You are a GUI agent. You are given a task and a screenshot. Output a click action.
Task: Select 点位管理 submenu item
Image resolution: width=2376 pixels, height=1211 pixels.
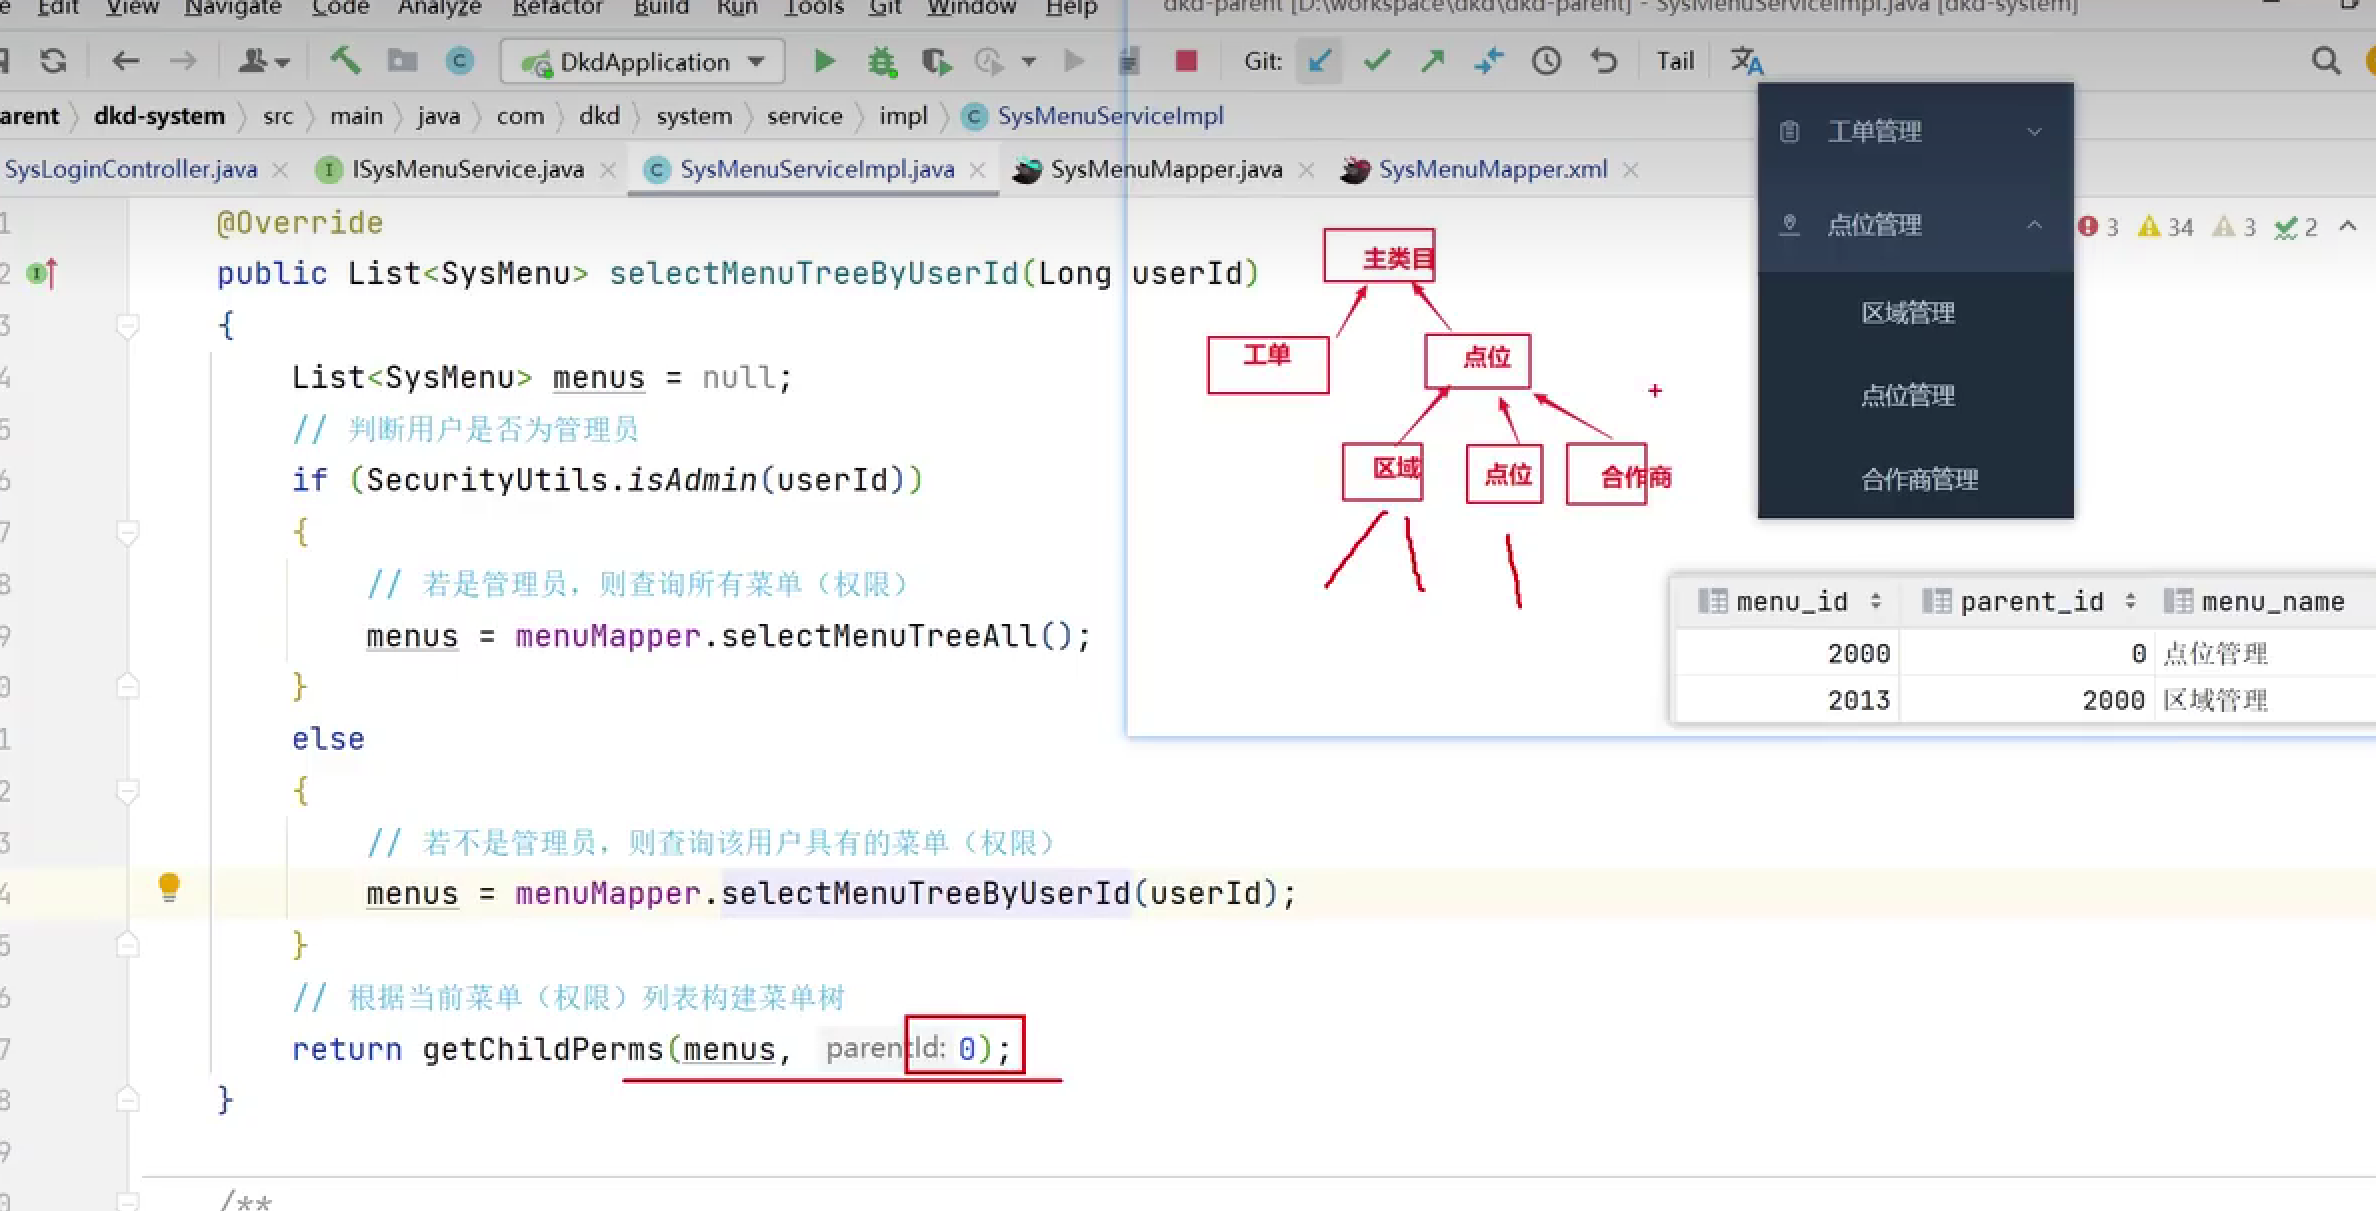(x=1907, y=396)
